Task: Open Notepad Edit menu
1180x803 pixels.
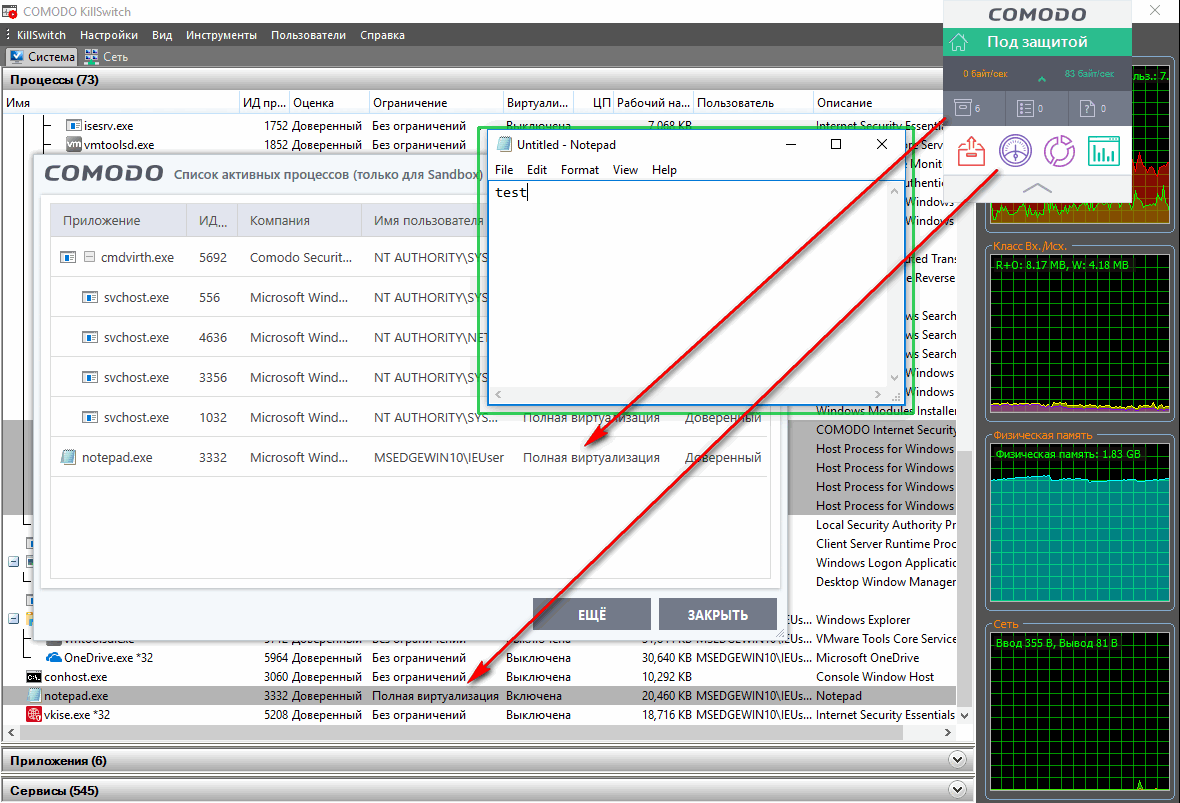Action: pyautogui.click(x=537, y=170)
